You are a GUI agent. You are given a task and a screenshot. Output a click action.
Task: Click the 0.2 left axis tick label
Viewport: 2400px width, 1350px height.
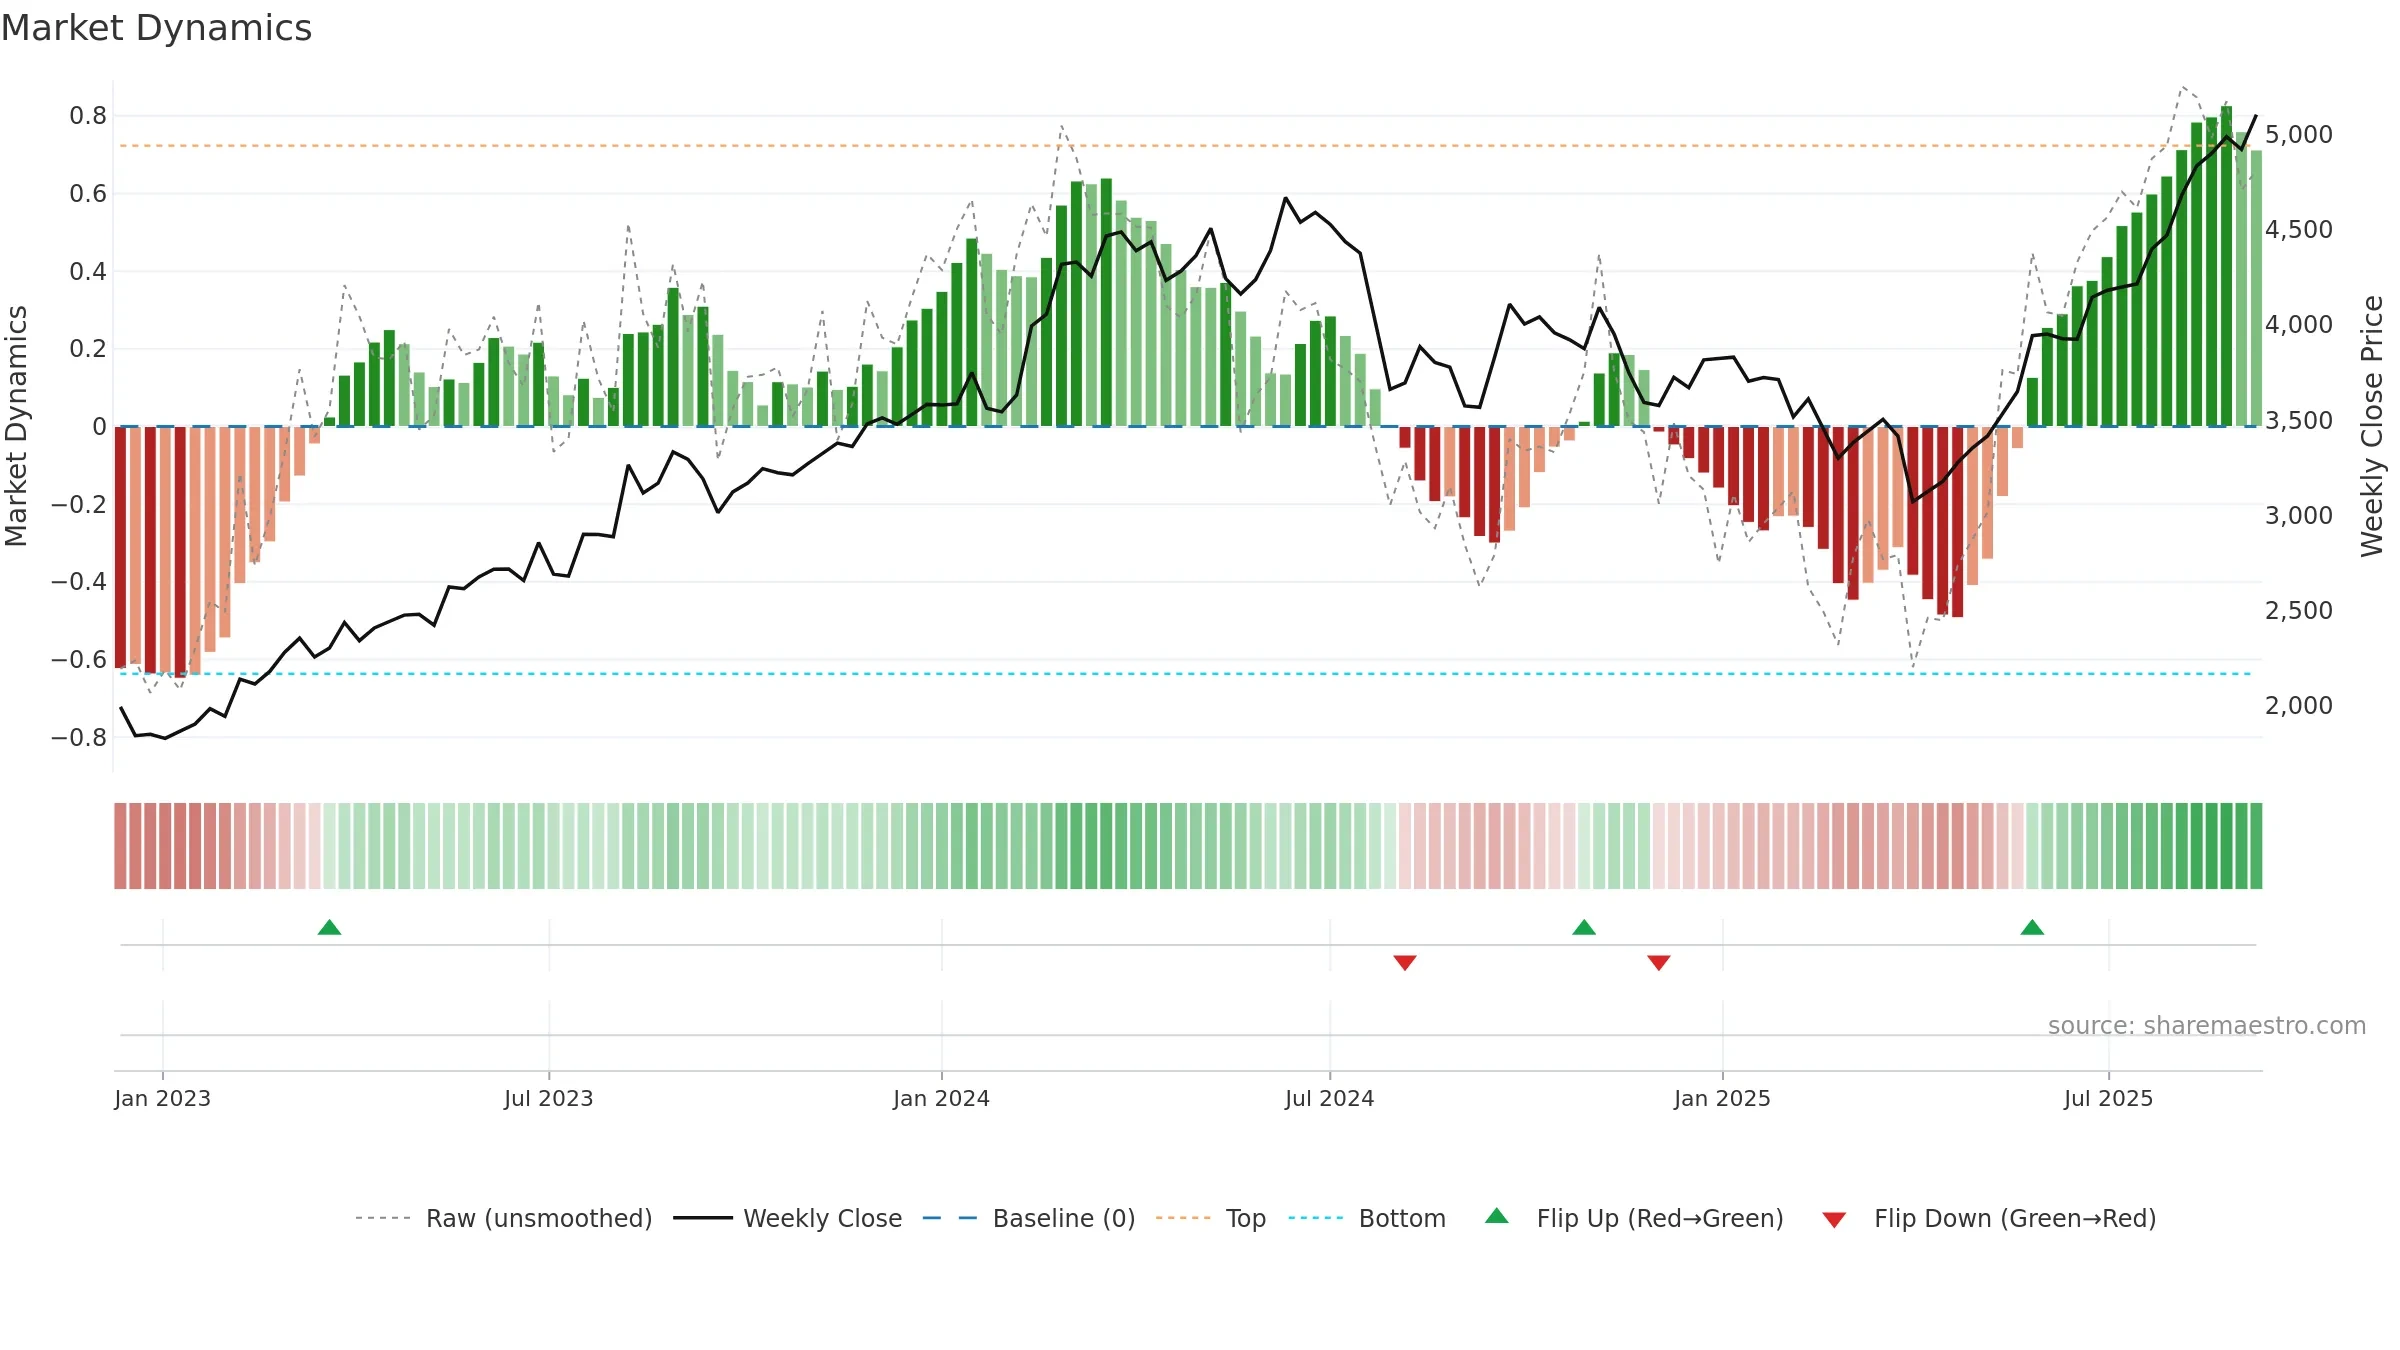pos(88,349)
